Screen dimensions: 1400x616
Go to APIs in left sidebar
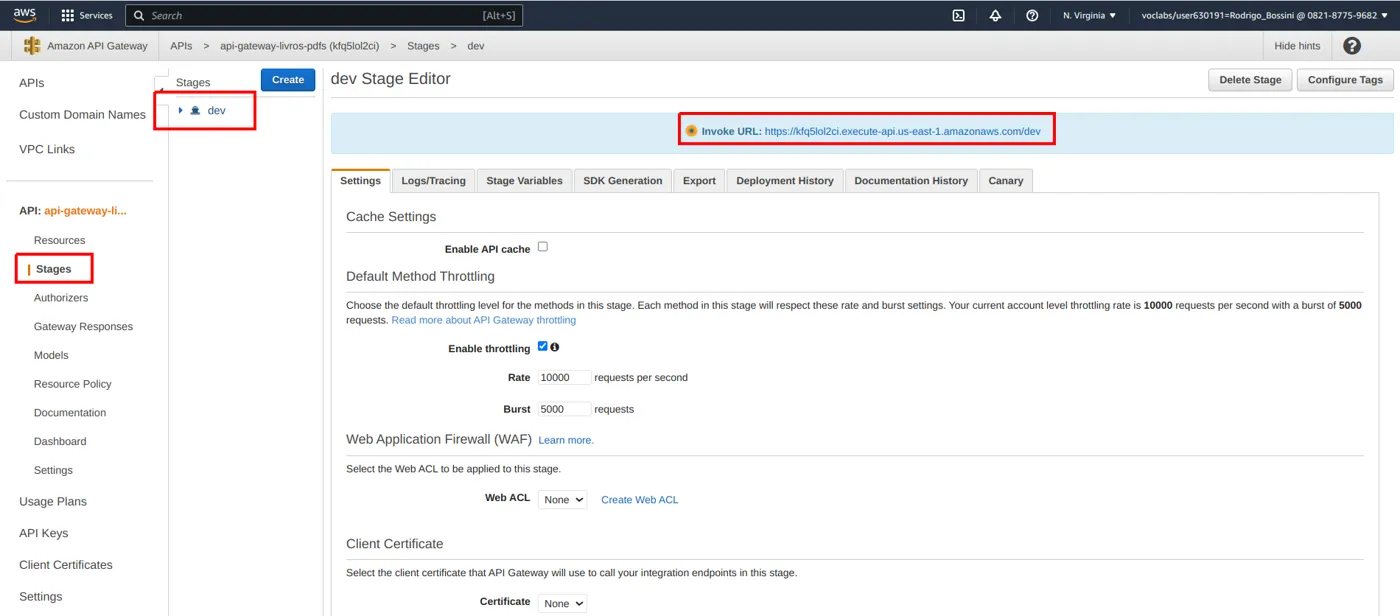click(31, 83)
